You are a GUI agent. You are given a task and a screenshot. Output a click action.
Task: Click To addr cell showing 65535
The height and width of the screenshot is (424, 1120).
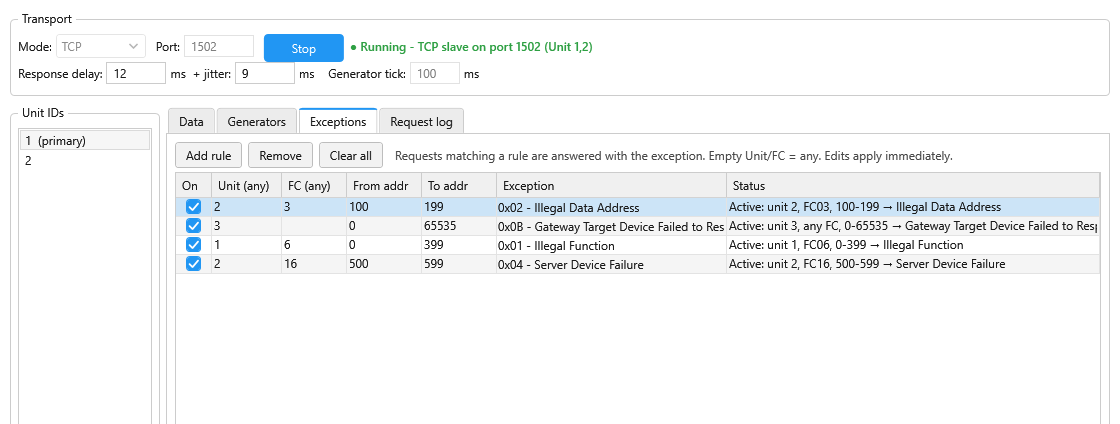pyautogui.click(x=459, y=226)
